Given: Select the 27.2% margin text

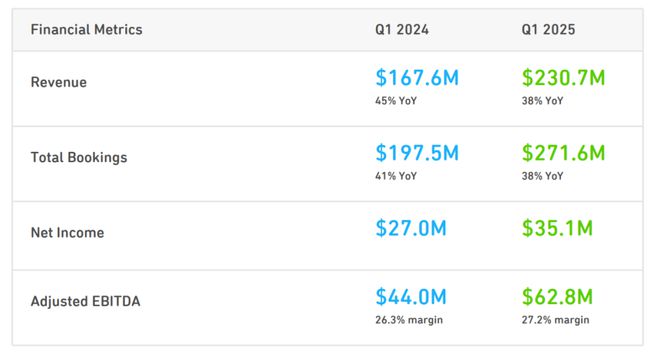Looking at the screenshot, I should (556, 320).
